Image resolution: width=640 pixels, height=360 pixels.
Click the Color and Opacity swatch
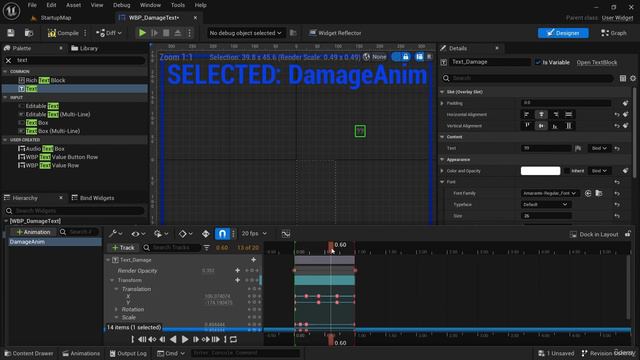click(540, 171)
